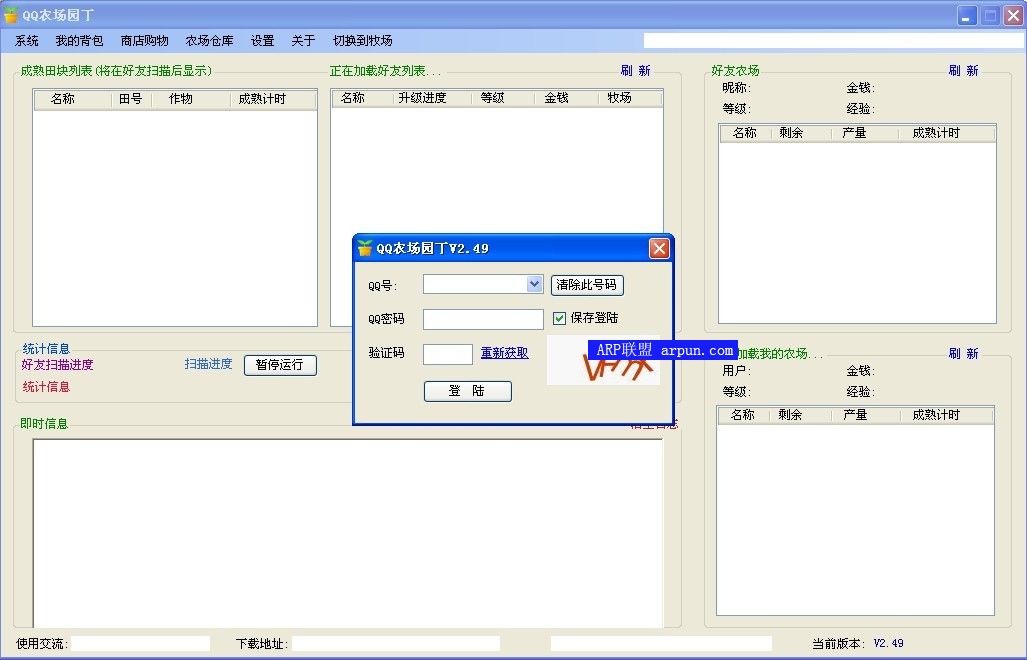The height and width of the screenshot is (660, 1027).
Task: Open the 设置 menu
Action: click(x=263, y=41)
